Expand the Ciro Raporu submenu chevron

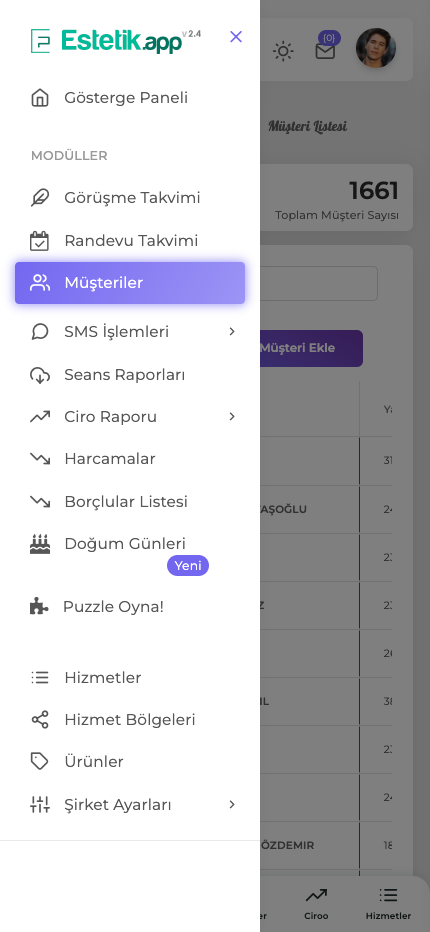(232, 417)
